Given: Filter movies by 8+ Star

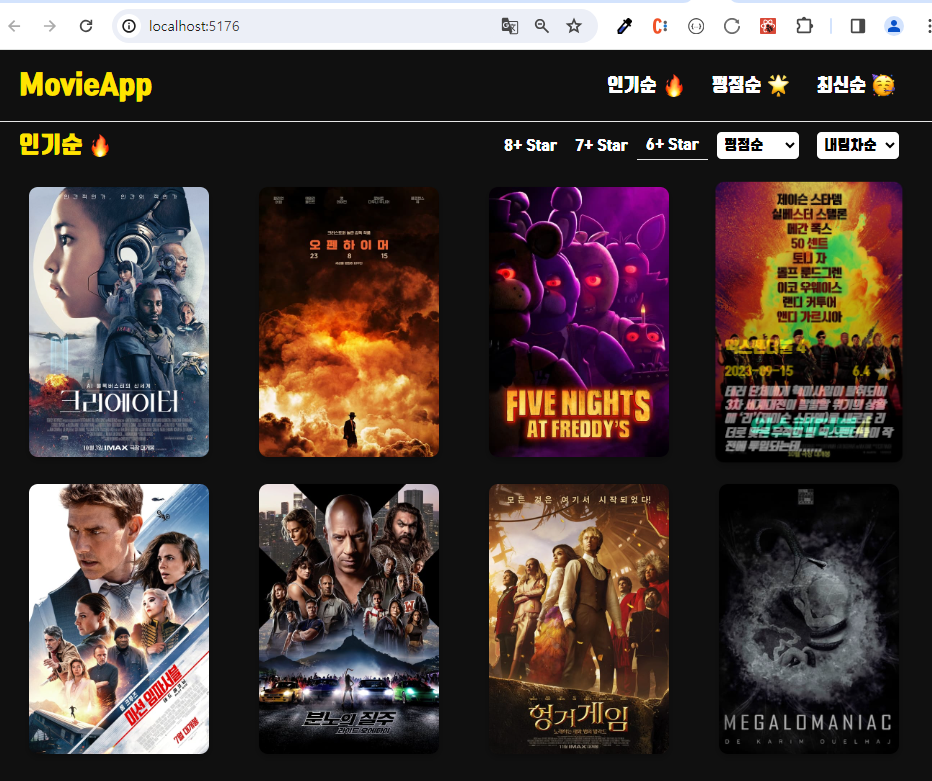Looking at the screenshot, I should pyautogui.click(x=530, y=145).
